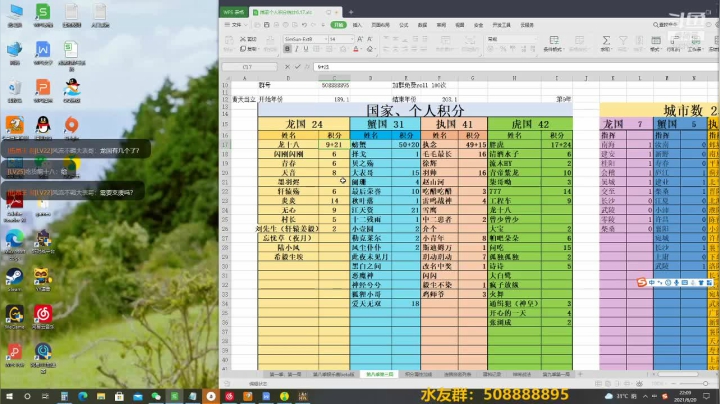
Task: Select column header H
Action: tap(514, 78)
